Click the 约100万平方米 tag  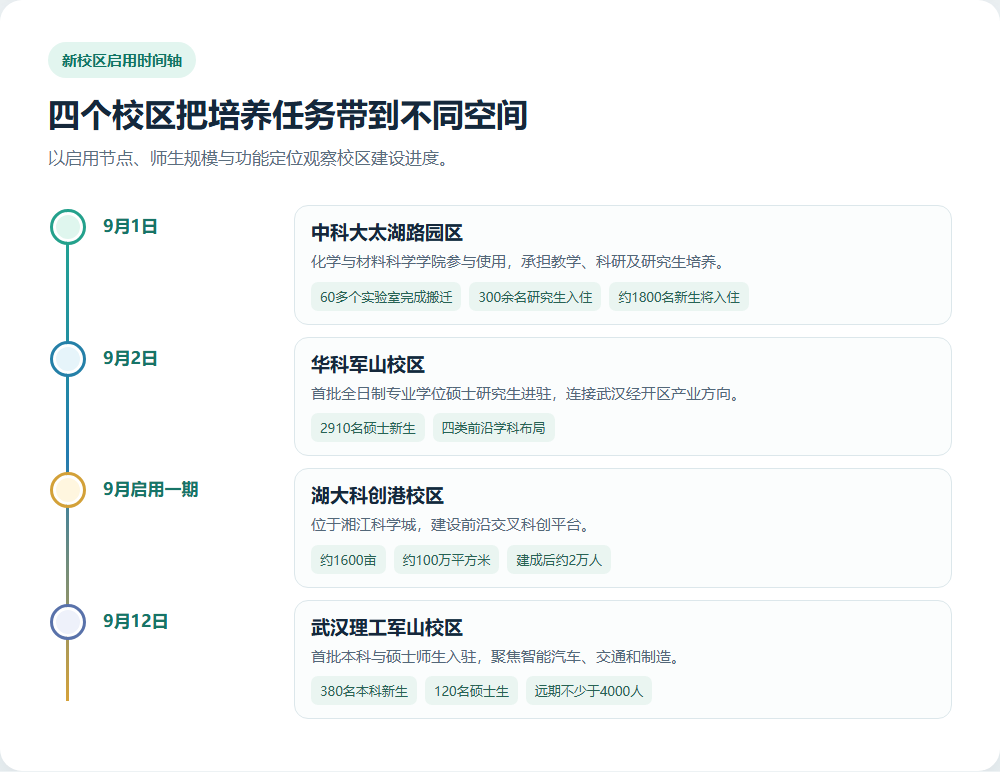(446, 560)
